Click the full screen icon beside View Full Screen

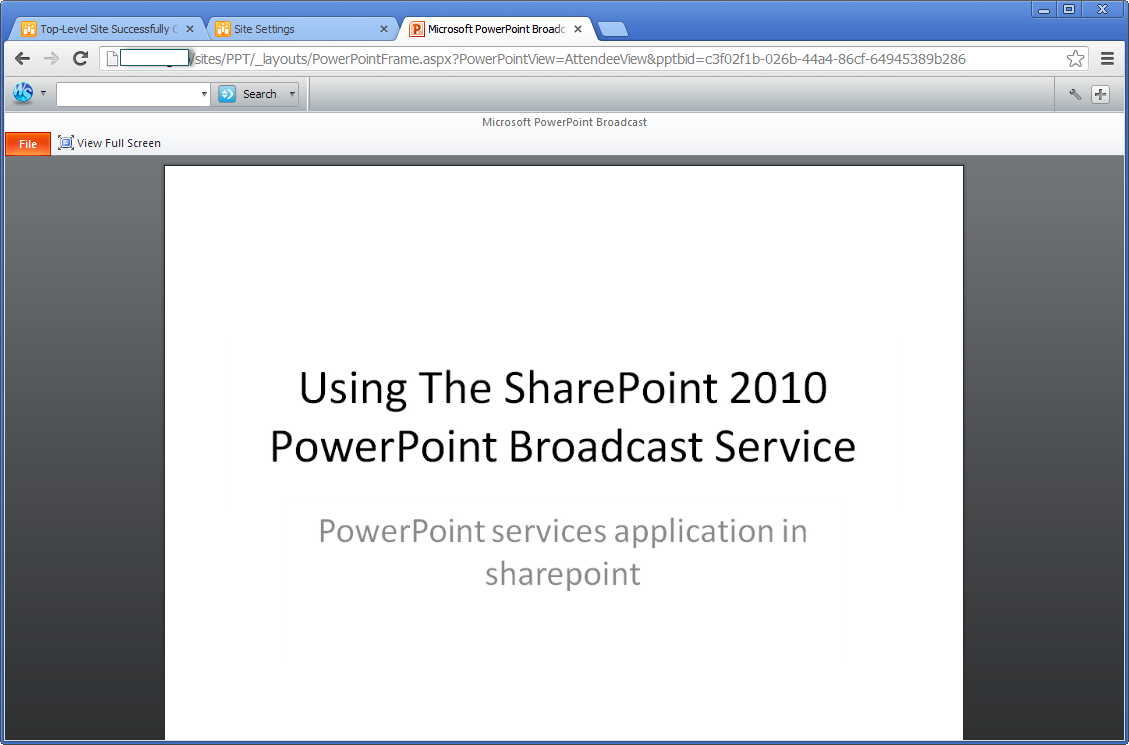tap(66, 143)
